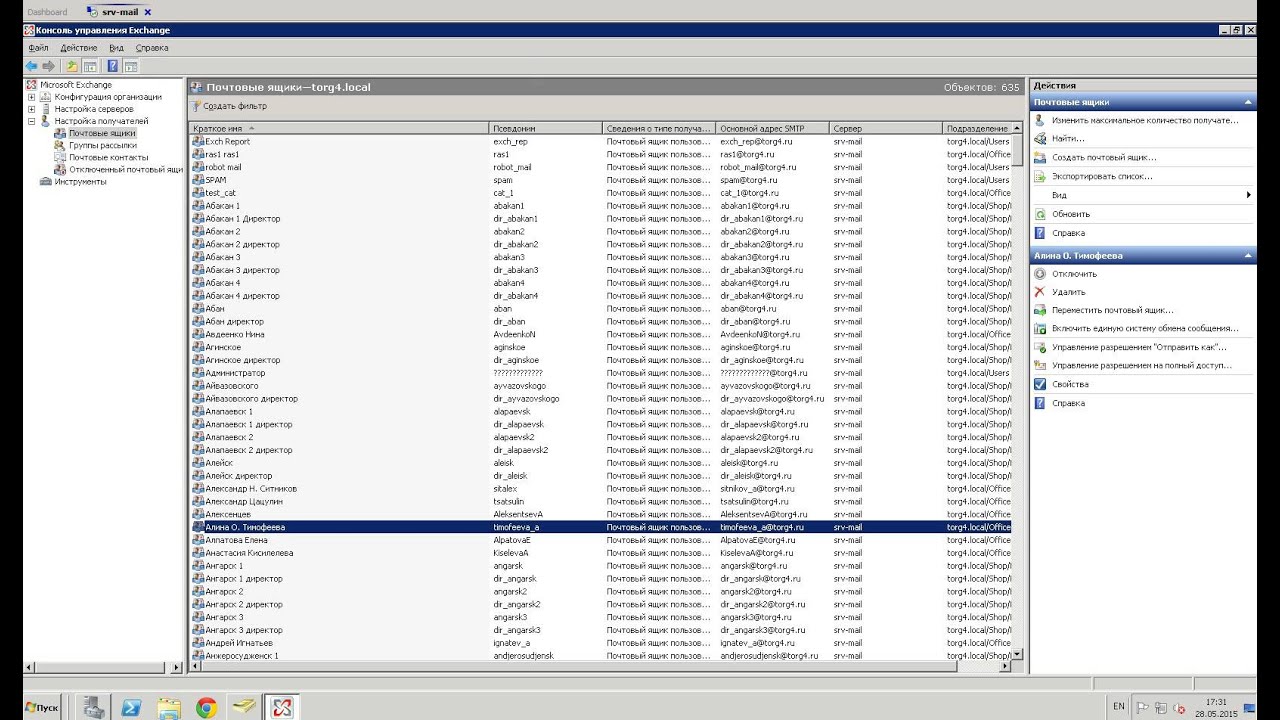Click the Forward arrow toolbar icon
Viewport: 1280px width, 720px height.
click(48, 66)
